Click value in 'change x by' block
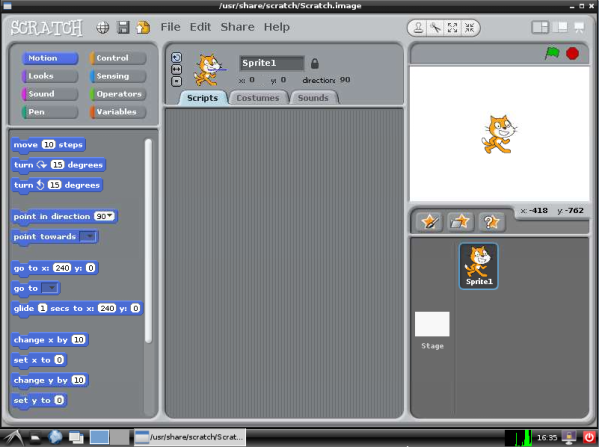Image resolution: width=599 pixels, height=447 pixels. click(78, 340)
